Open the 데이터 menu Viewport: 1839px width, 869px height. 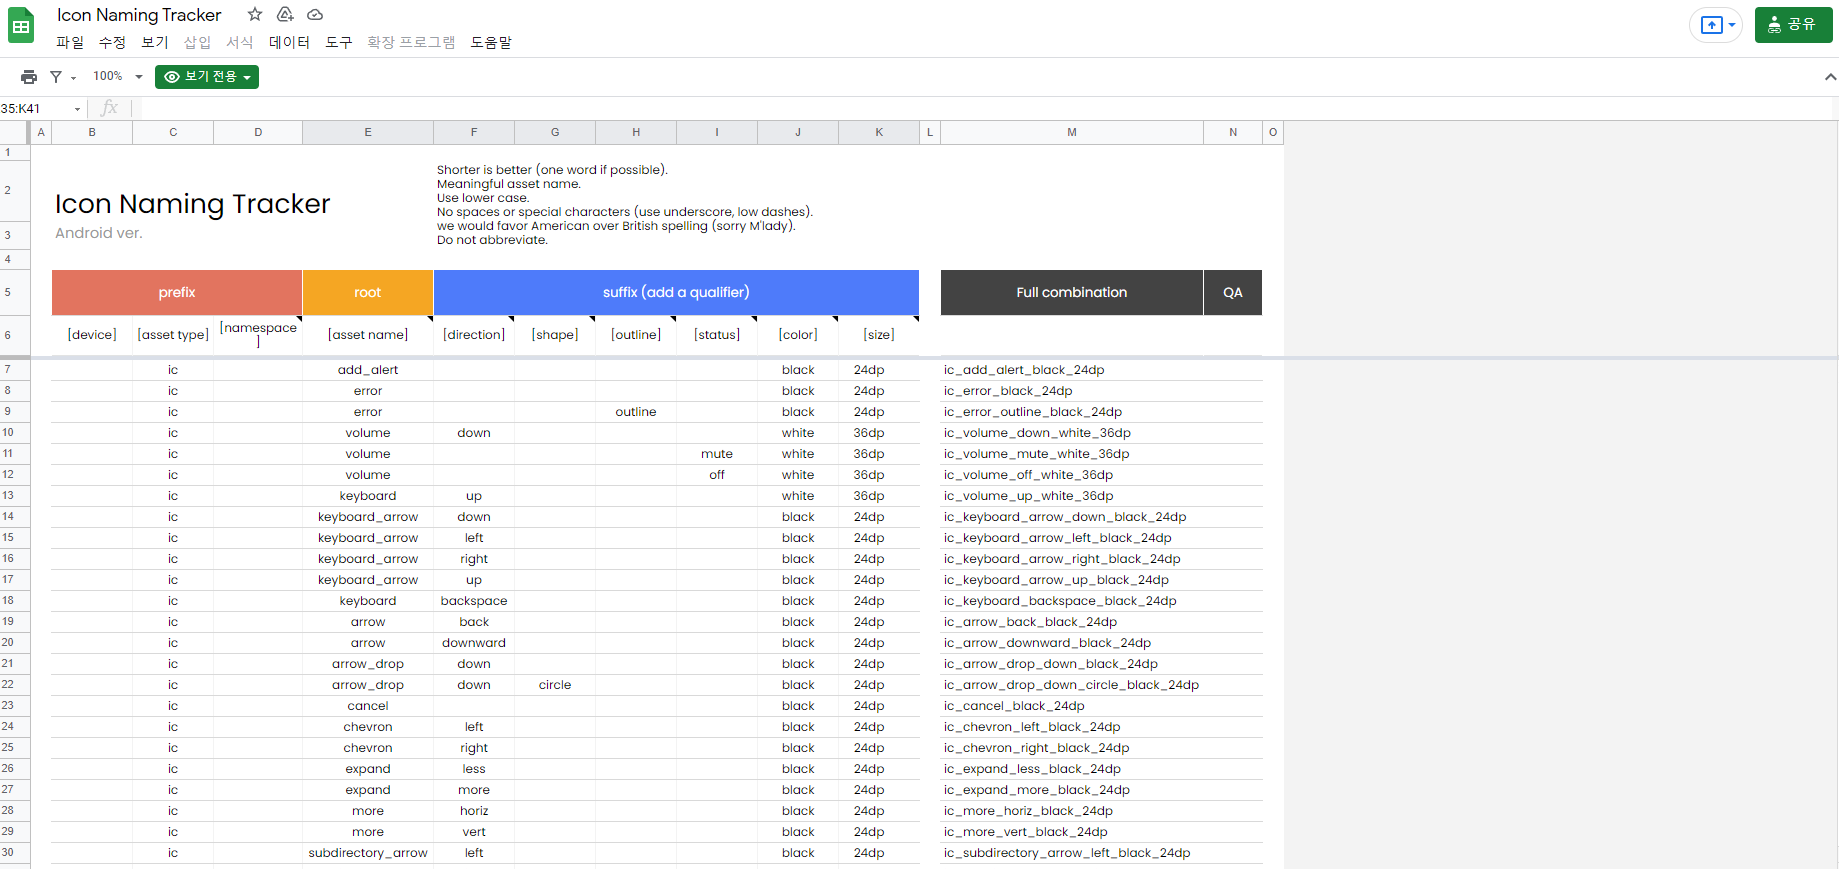coord(289,42)
